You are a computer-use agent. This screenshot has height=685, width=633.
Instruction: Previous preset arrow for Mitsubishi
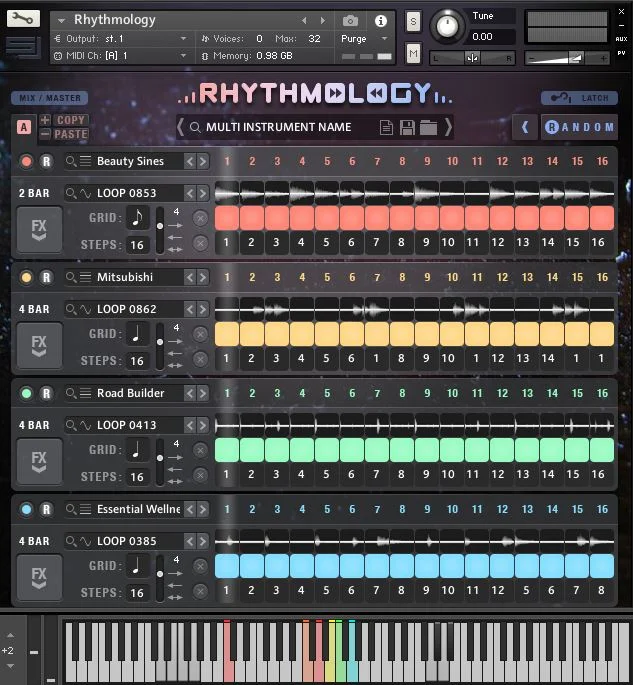pyautogui.click(x=190, y=277)
